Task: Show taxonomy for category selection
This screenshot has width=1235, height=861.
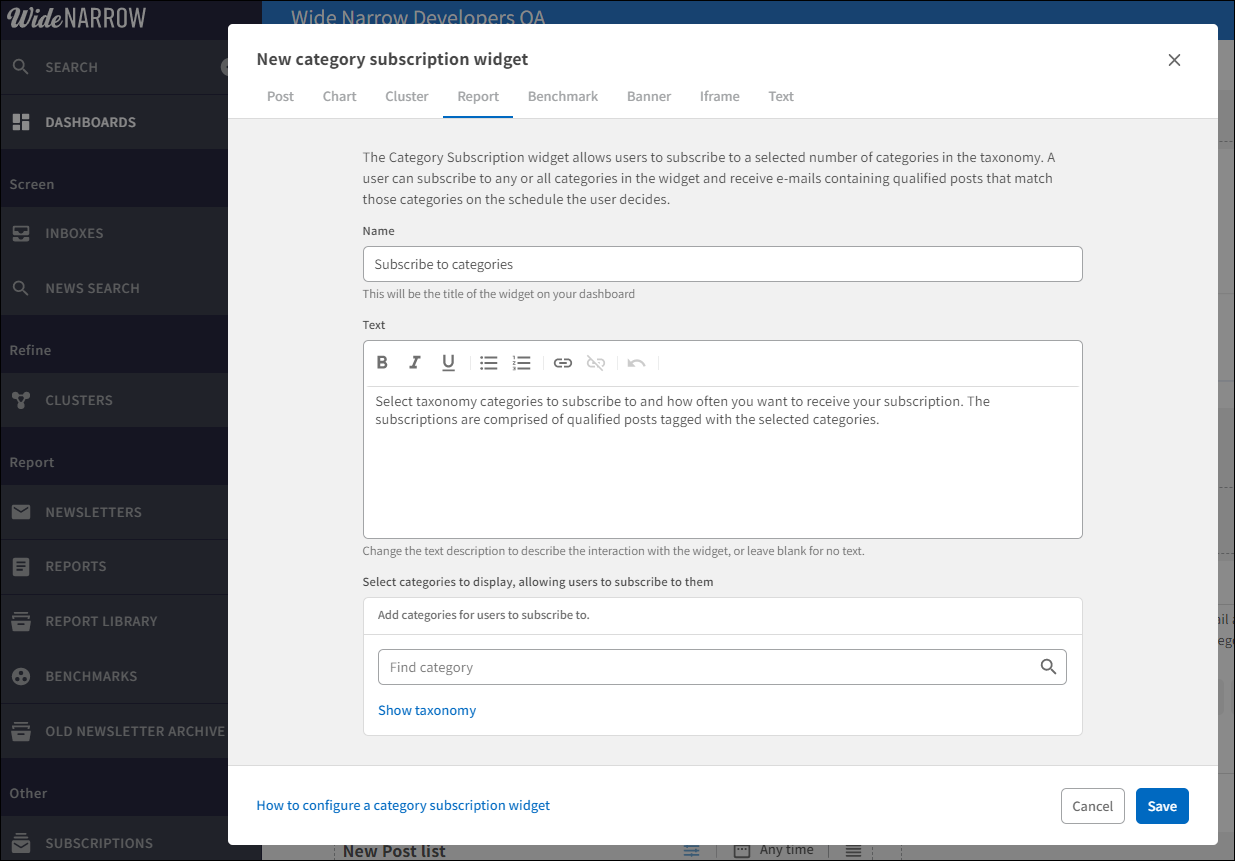Action: [427, 710]
